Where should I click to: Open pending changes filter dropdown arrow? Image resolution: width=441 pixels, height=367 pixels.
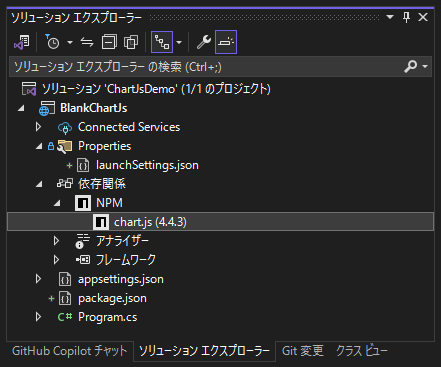coord(70,42)
